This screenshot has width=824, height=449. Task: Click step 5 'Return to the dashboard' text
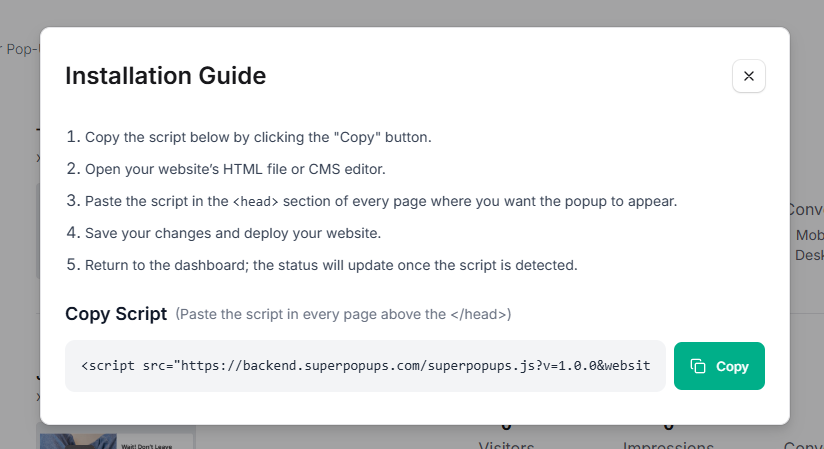331,265
